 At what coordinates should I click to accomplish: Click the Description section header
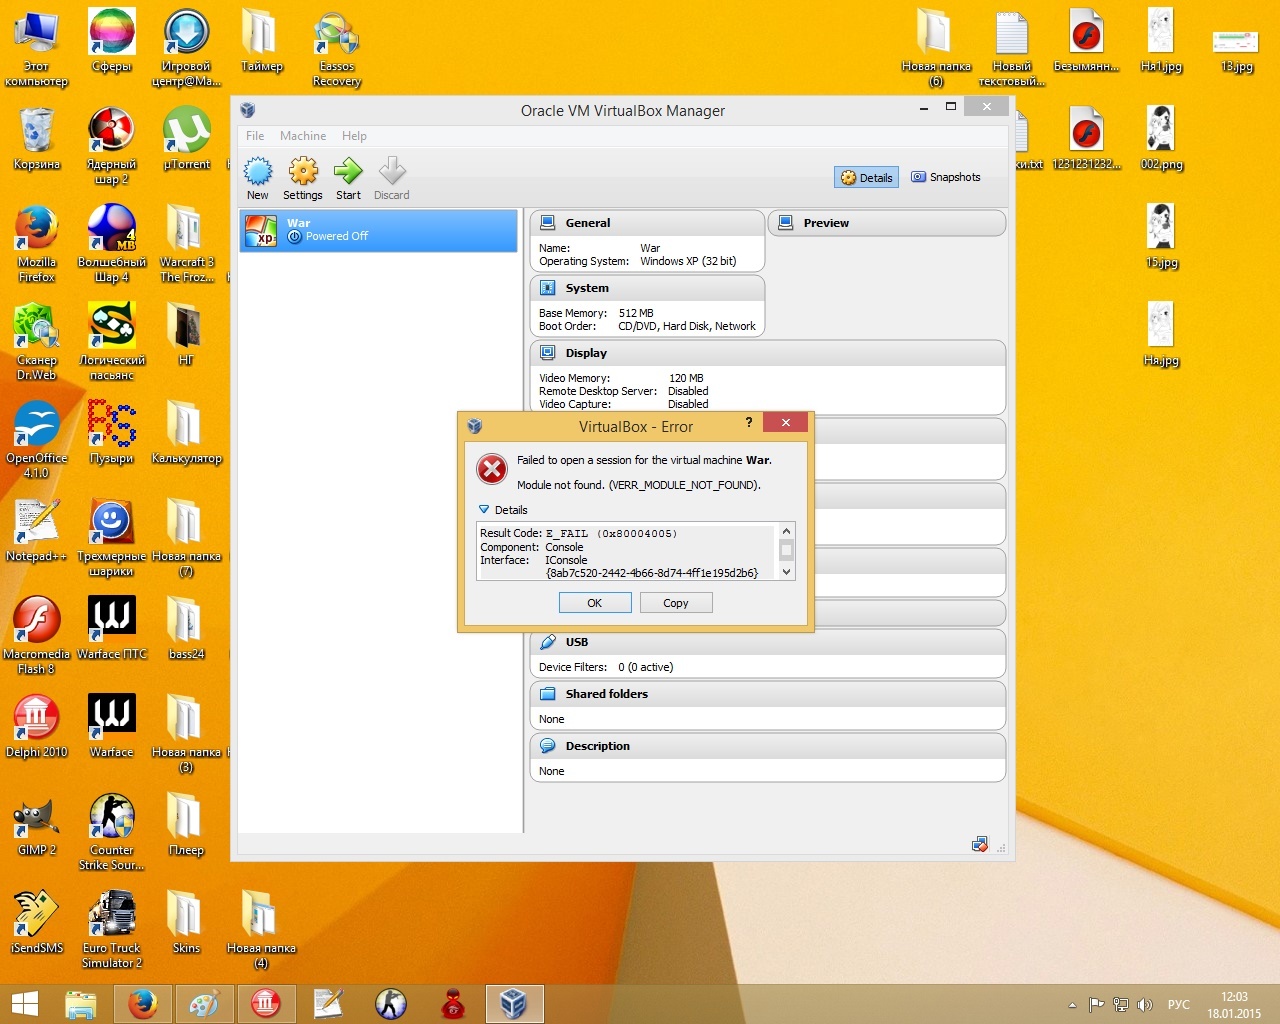click(x=767, y=746)
